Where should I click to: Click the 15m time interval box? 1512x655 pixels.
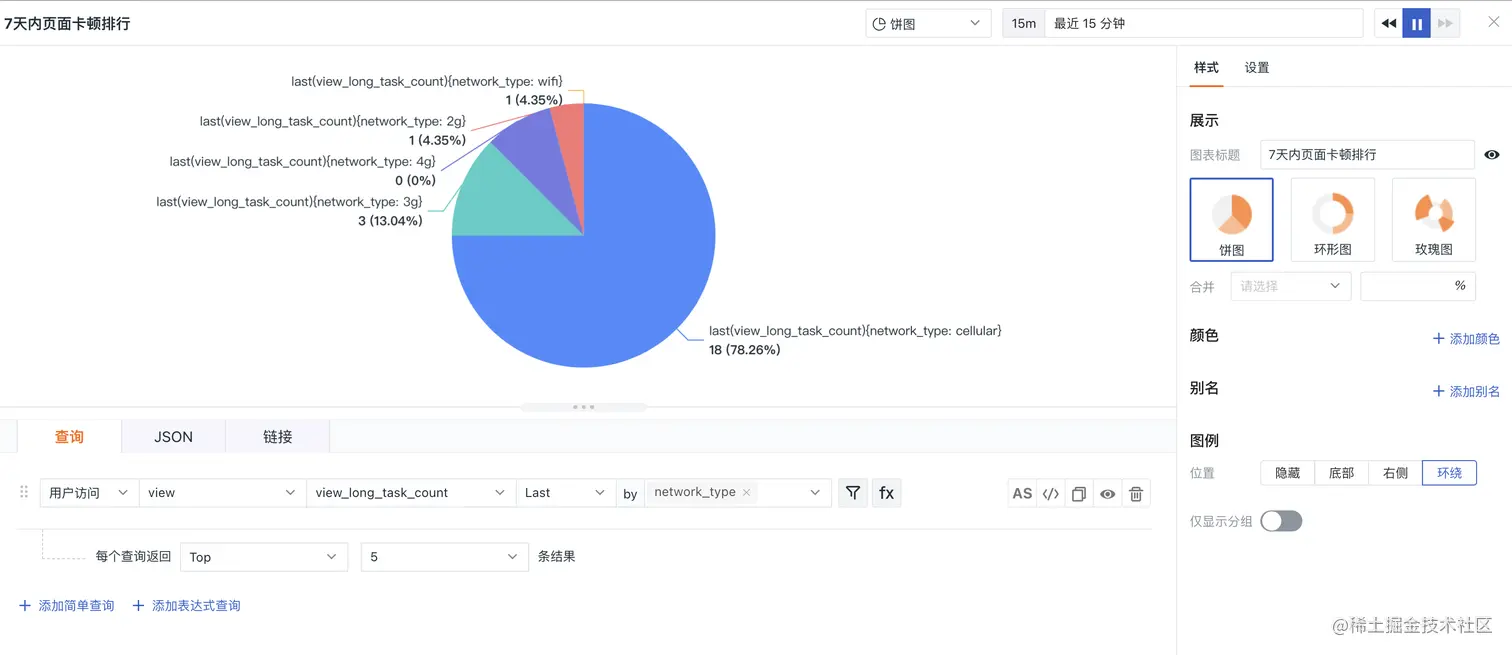click(x=1024, y=23)
